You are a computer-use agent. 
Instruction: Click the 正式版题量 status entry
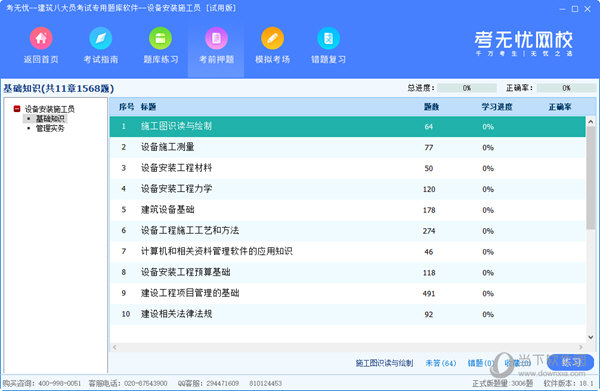pos(502,383)
